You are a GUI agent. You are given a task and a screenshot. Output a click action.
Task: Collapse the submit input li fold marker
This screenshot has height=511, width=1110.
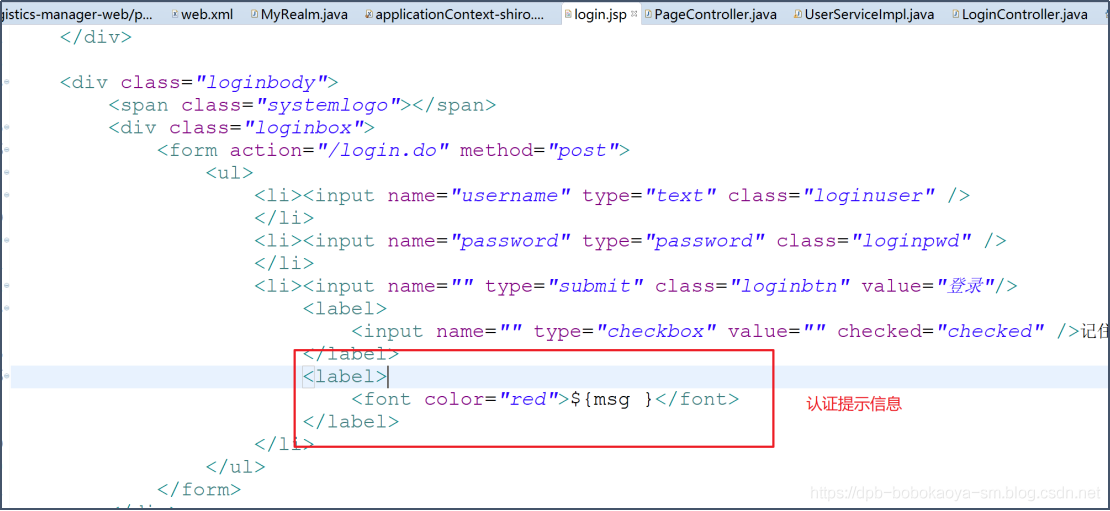pos(6,287)
